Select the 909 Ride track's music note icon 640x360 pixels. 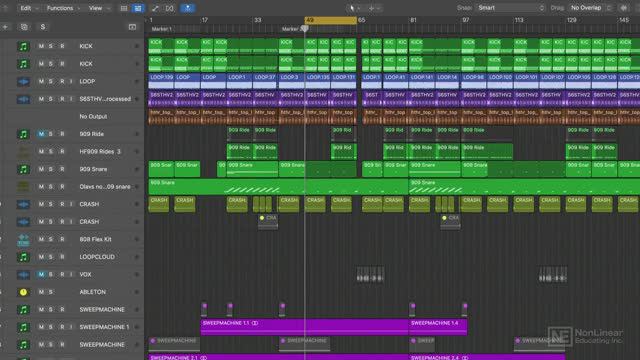tap(23, 134)
